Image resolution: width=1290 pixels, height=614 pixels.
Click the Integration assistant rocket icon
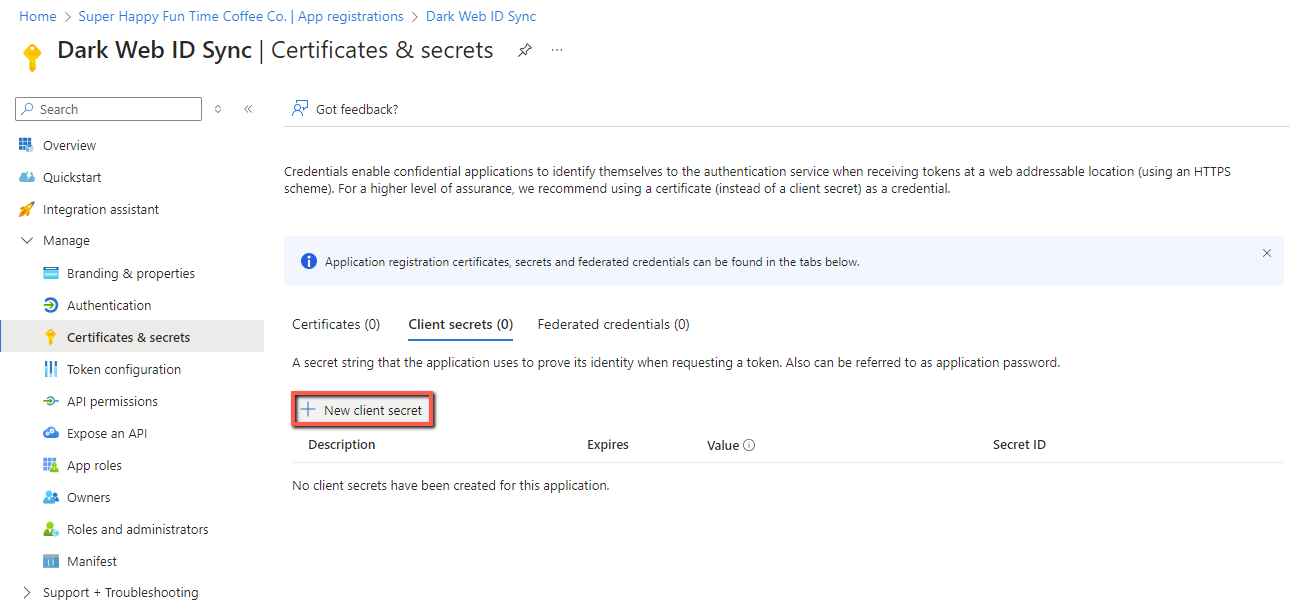point(26,210)
